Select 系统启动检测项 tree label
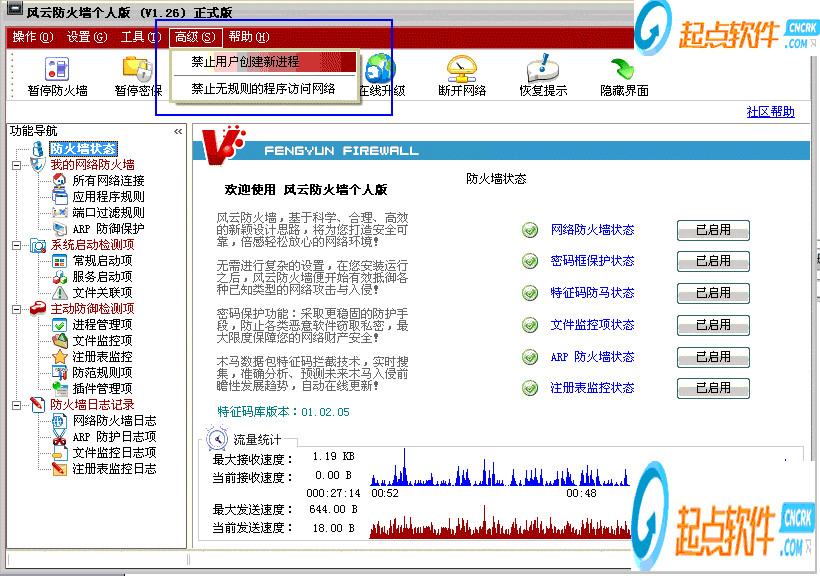 coord(92,245)
